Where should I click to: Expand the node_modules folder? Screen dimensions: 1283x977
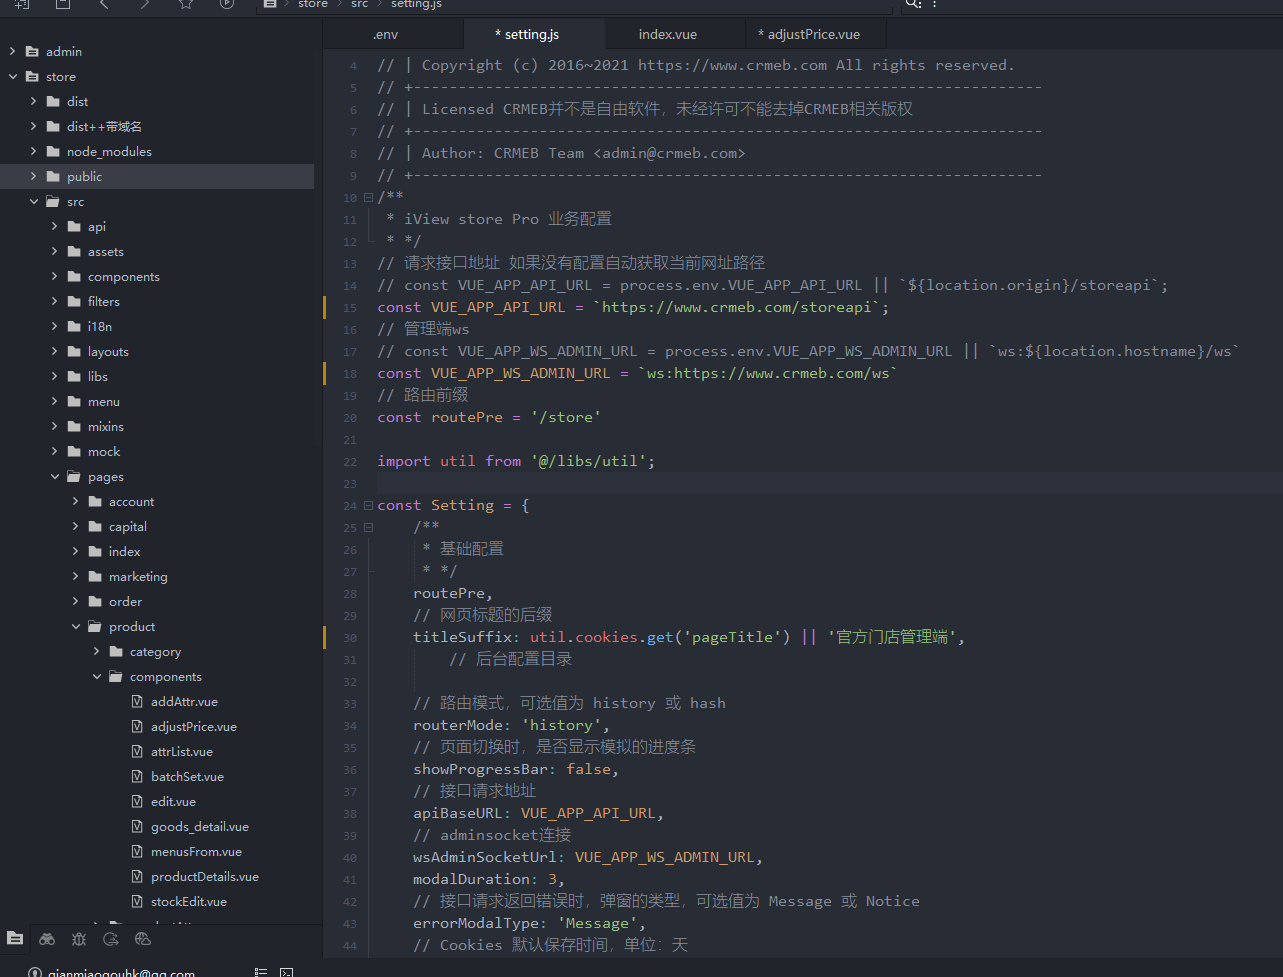tap(33, 151)
